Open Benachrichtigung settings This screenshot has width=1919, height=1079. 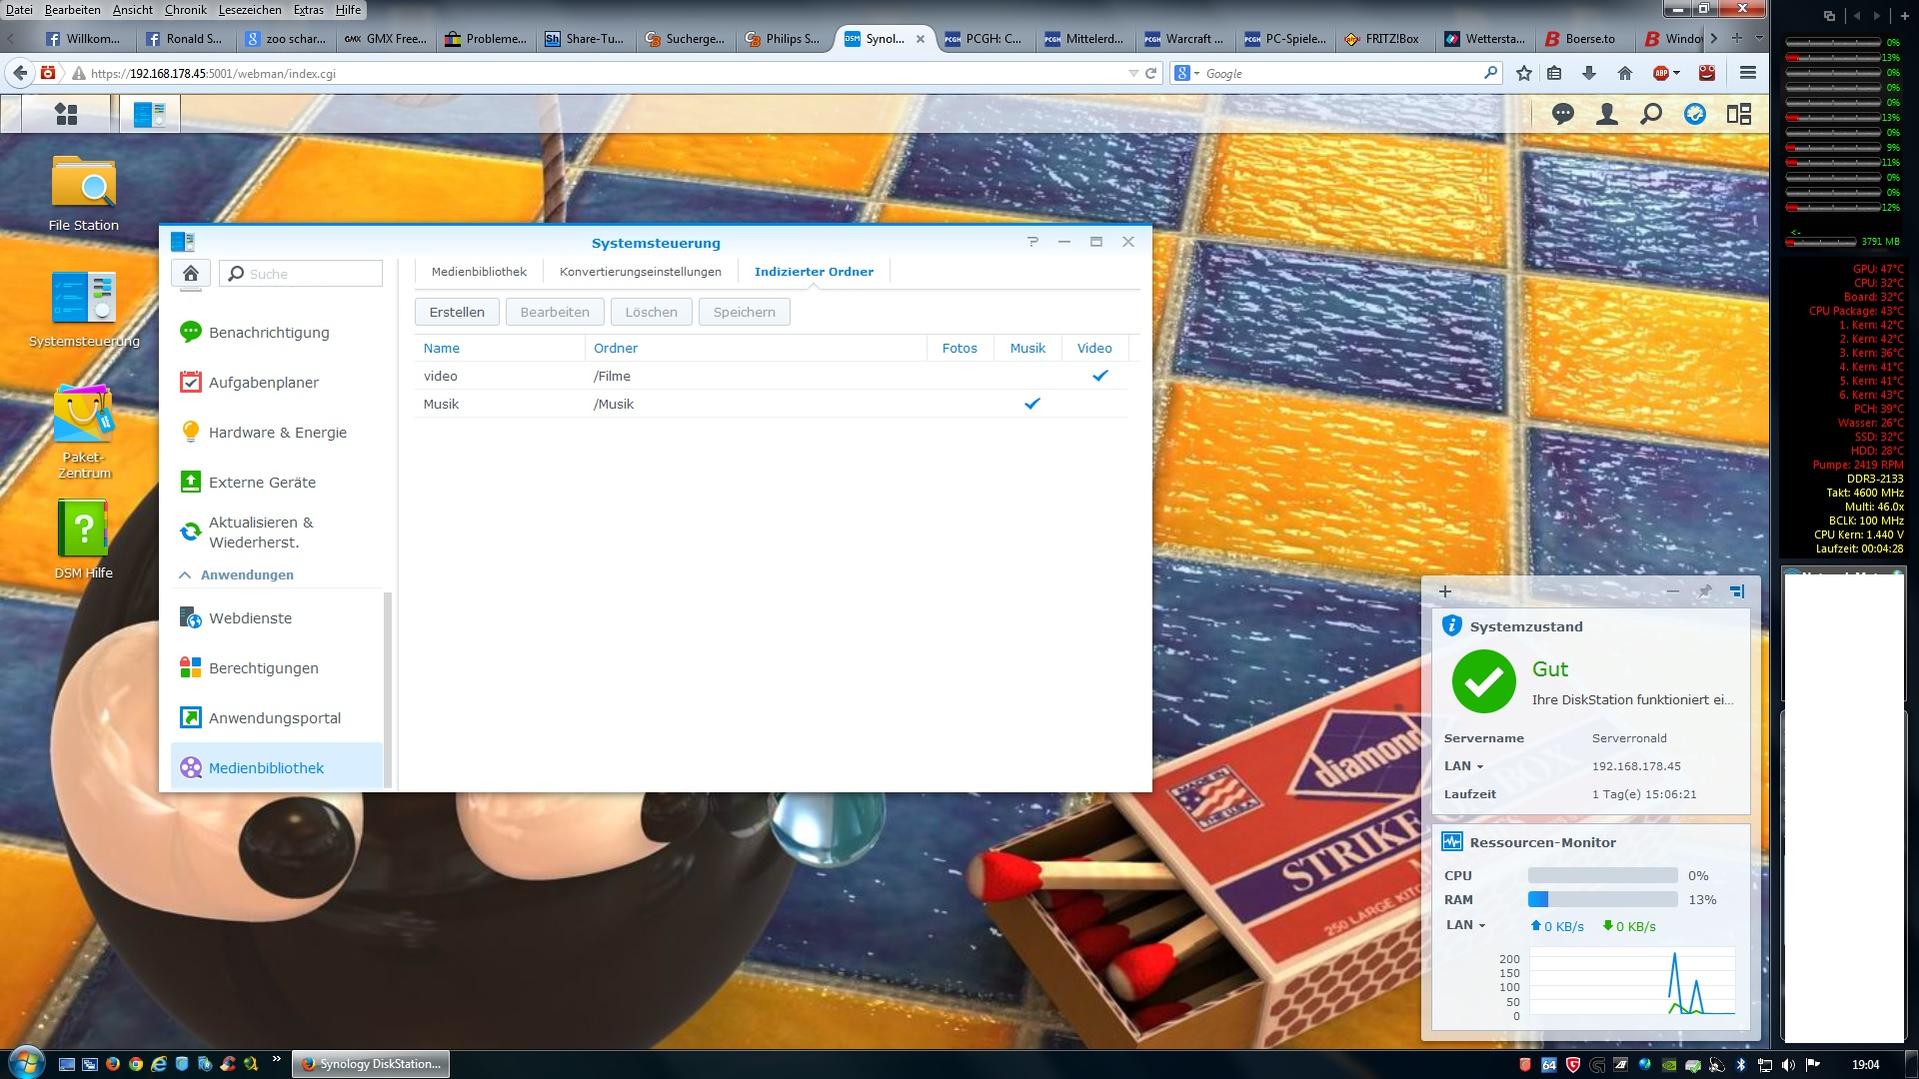[277, 332]
